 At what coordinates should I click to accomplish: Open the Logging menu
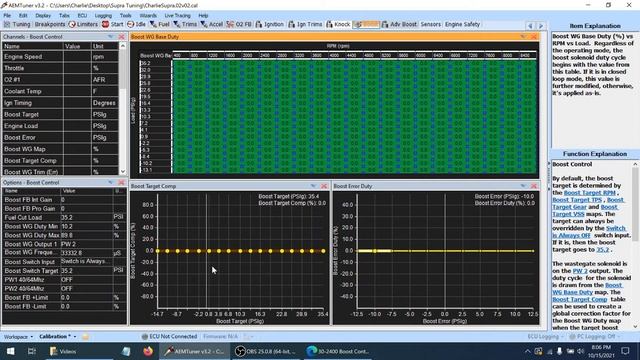tap(103, 16)
